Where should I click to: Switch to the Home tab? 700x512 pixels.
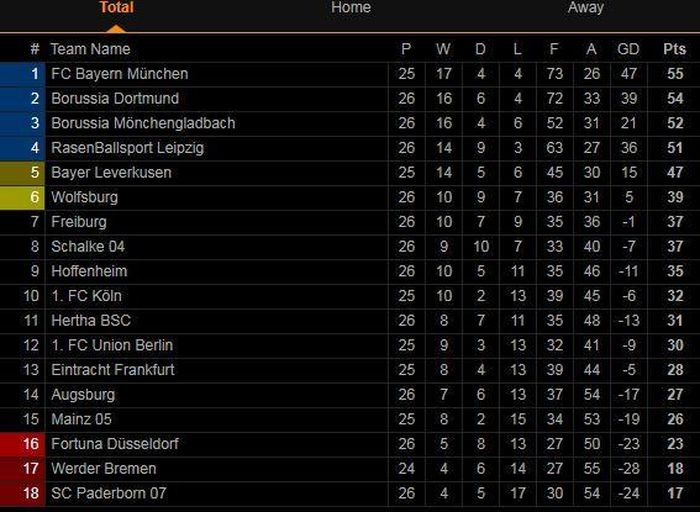tap(351, 8)
